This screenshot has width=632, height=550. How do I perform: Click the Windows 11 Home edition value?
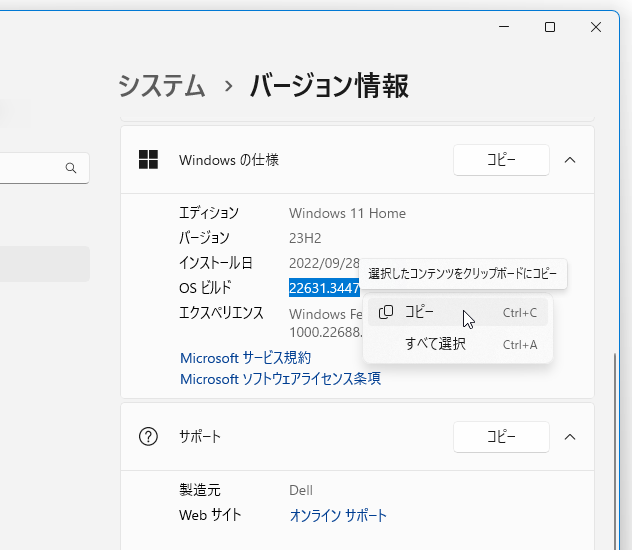(347, 213)
